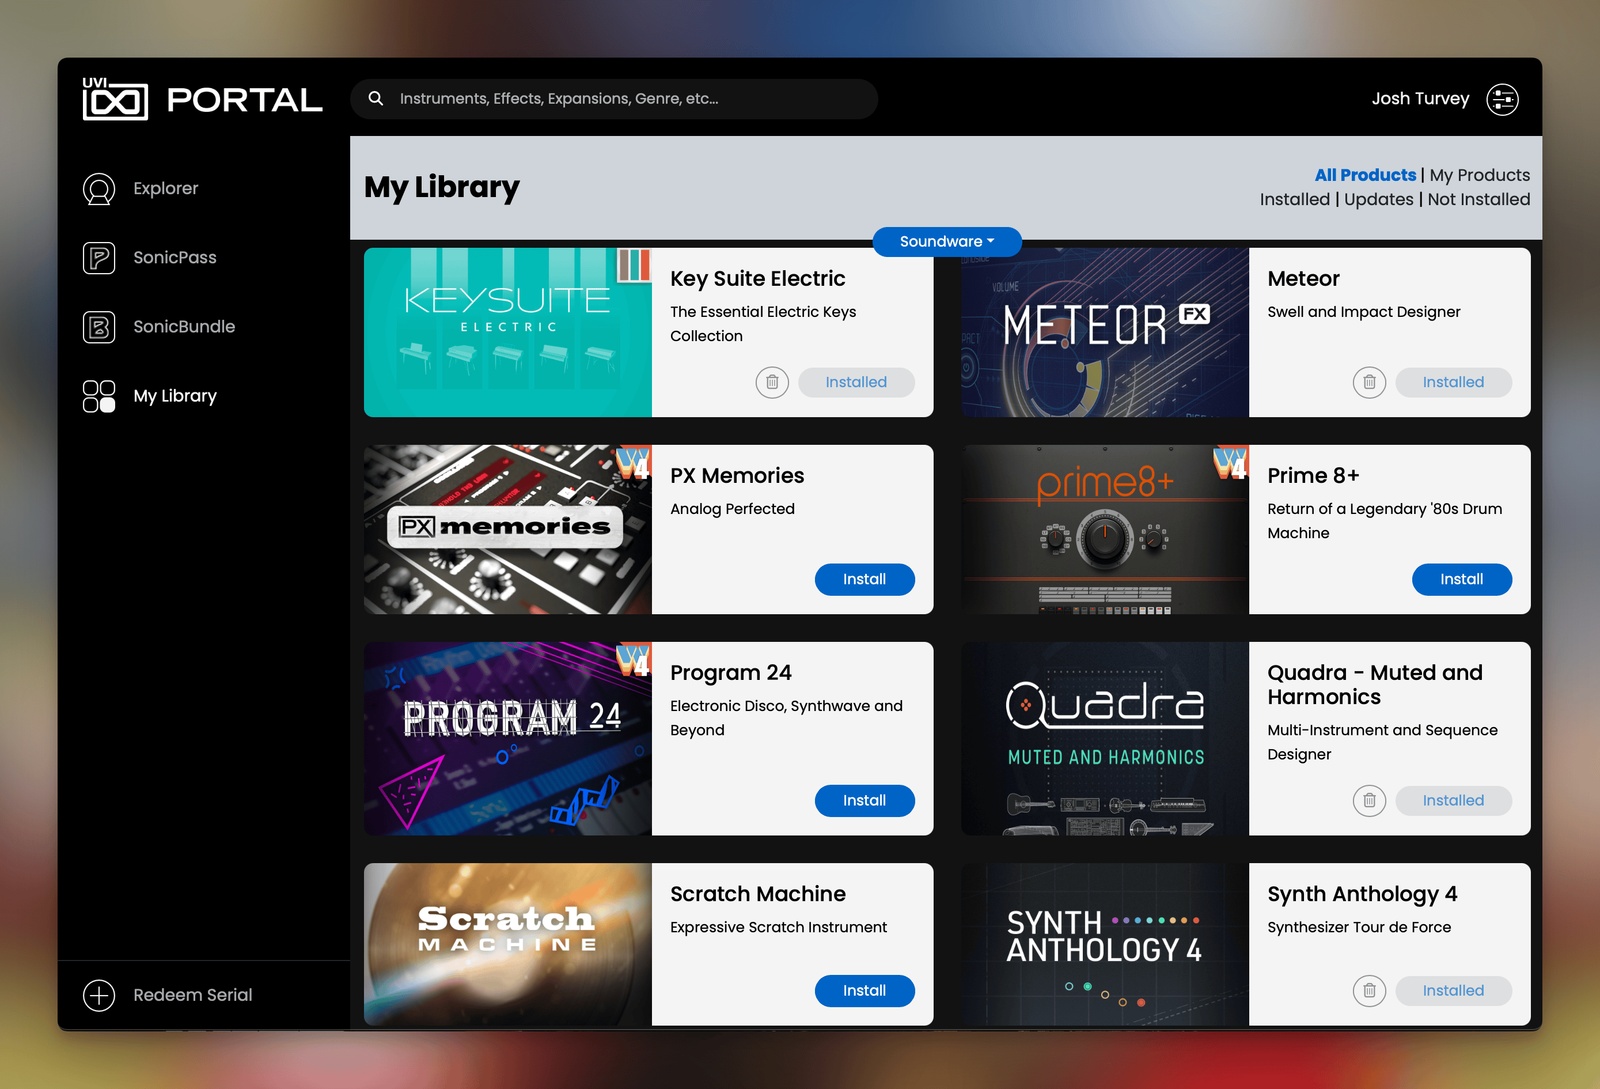Click the My Library grid icon

(x=99, y=396)
